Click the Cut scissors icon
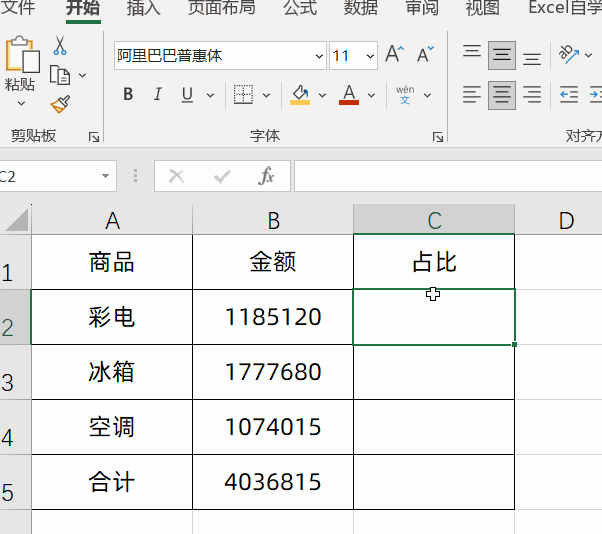The width and height of the screenshot is (602, 534). 60,46
